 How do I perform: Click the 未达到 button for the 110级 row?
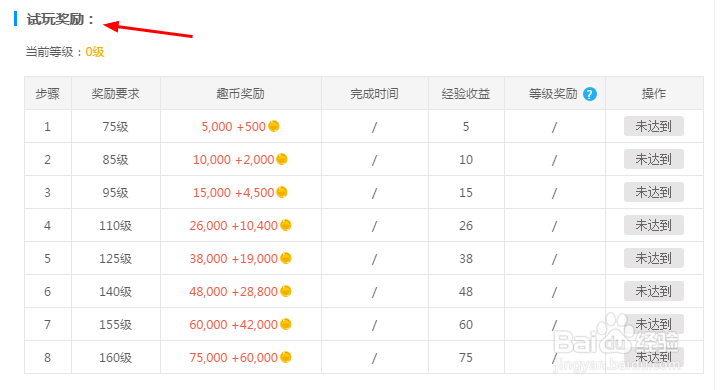[x=653, y=225]
